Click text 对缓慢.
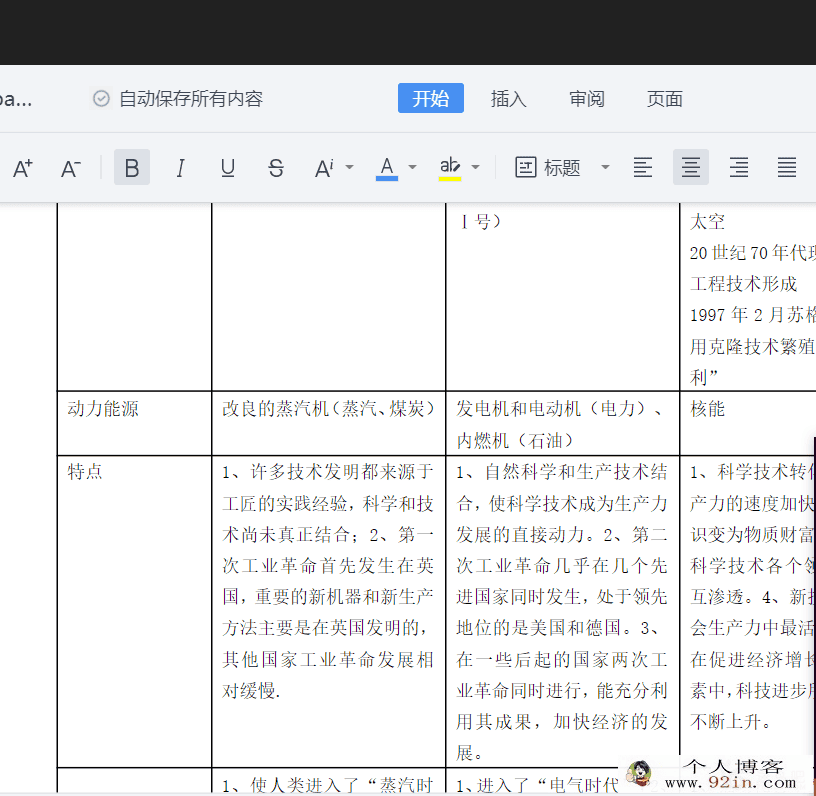 pyautogui.click(x=251, y=691)
